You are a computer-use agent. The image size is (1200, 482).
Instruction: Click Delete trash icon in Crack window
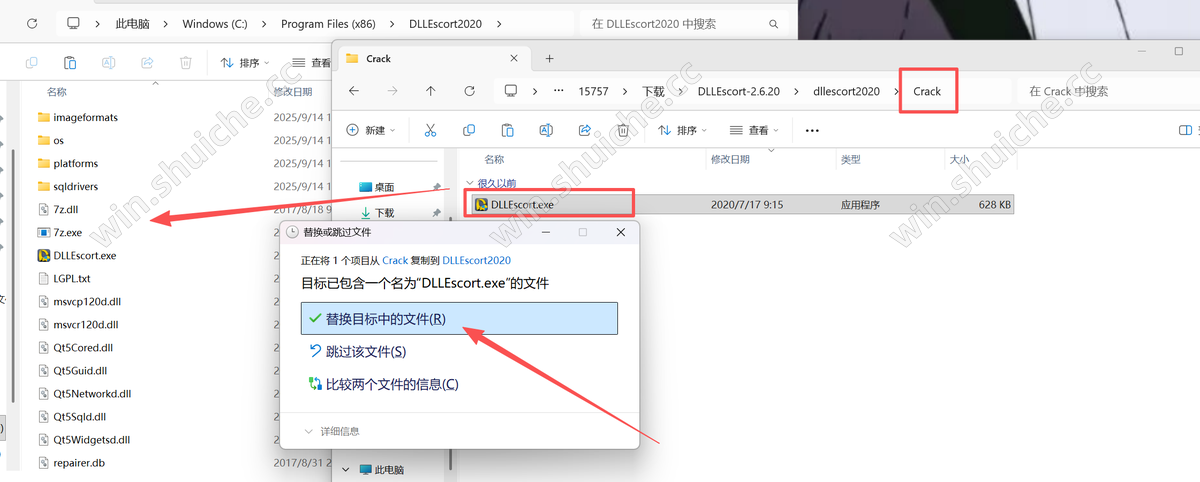(x=623, y=130)
